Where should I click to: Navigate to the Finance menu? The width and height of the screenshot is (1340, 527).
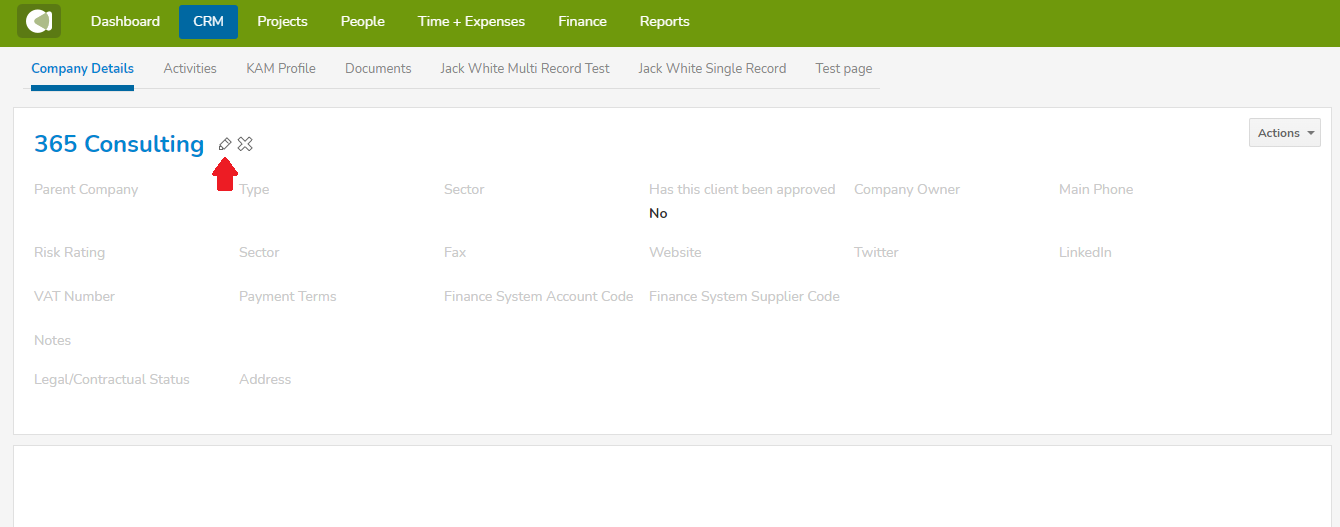pos(582,21)
